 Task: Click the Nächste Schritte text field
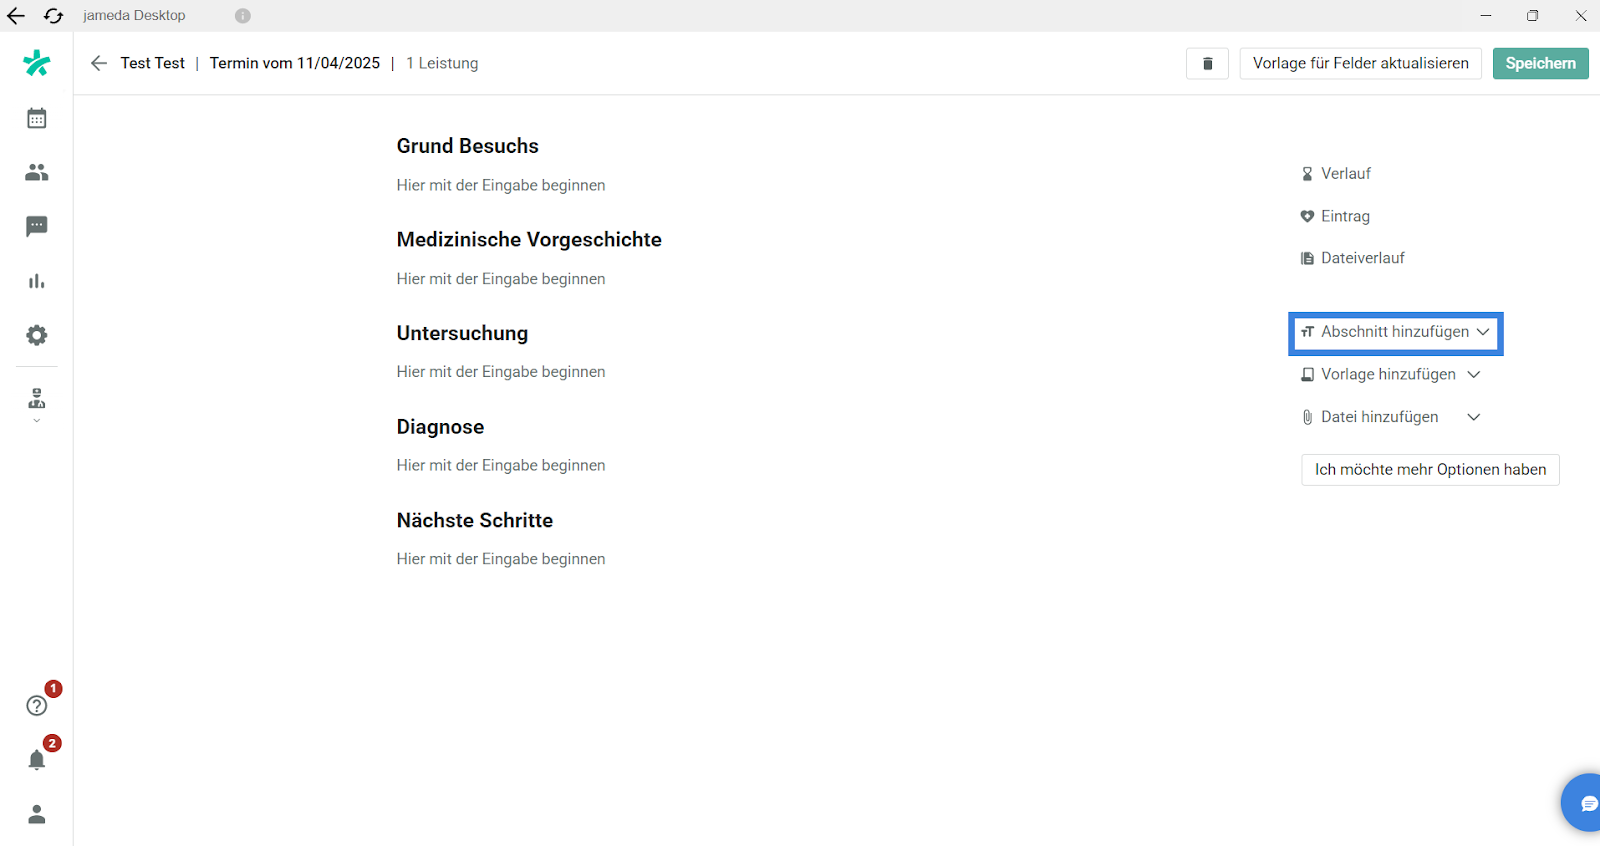click(501, 559)
